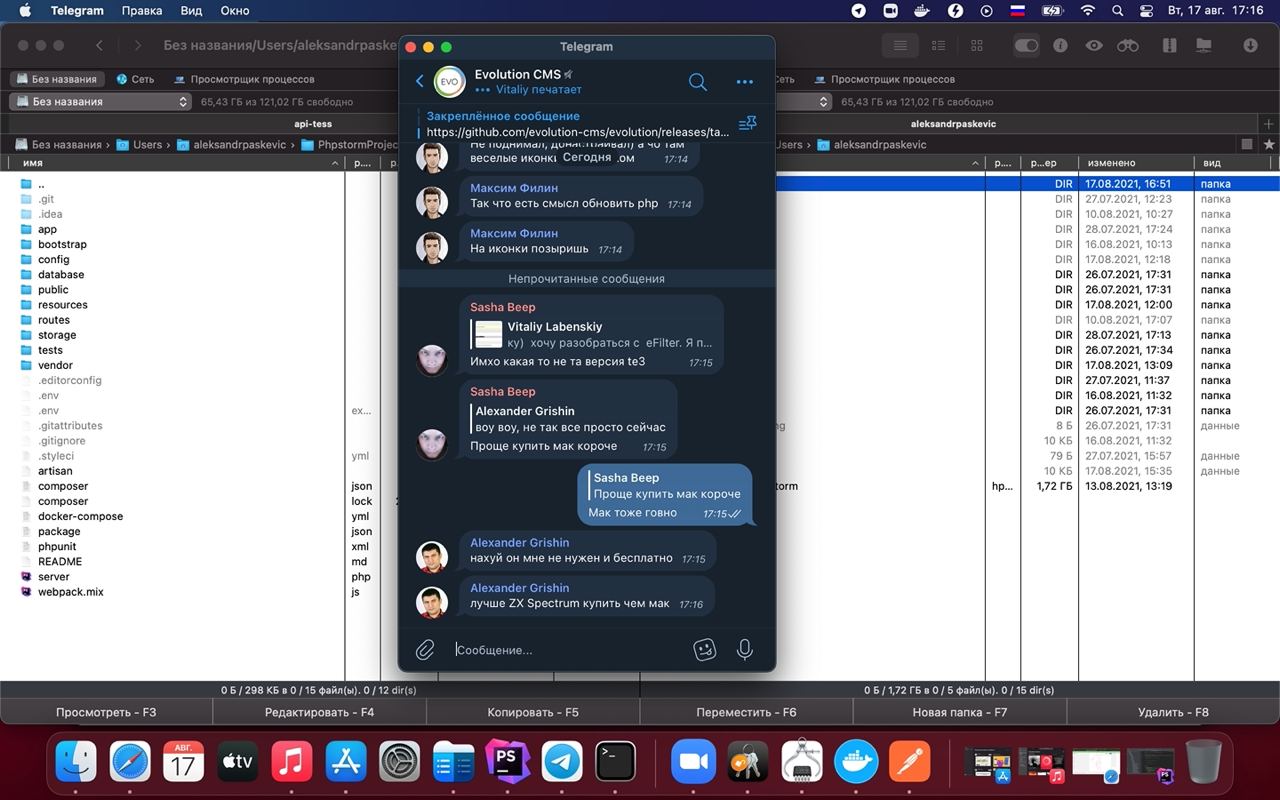Open Telegram app menu in menu bar
This screenshot has height=800, width=1280.
(x=77, y=11)
